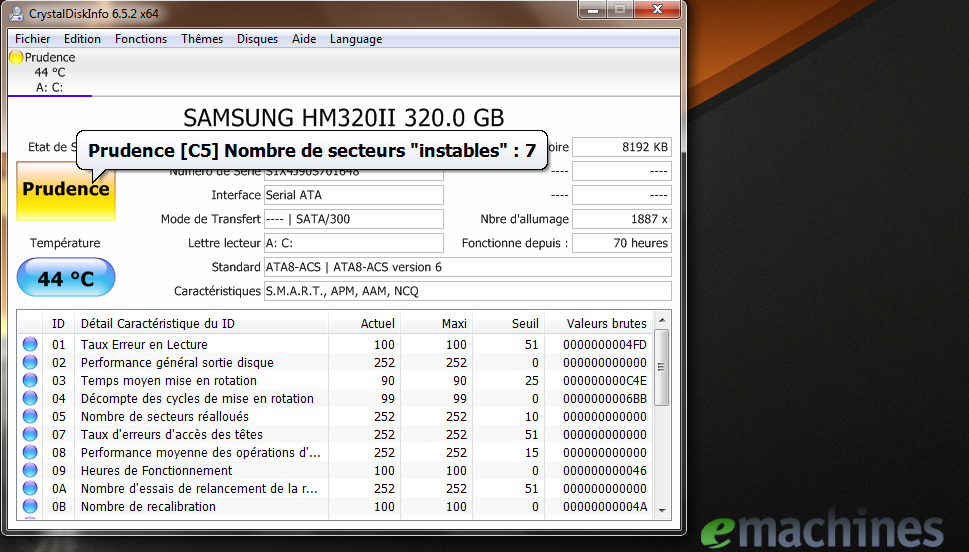Screen dimensions: 969x552
Task: Click the SAMSUNG HM320II 320.0 GB title
Action: 344,117
